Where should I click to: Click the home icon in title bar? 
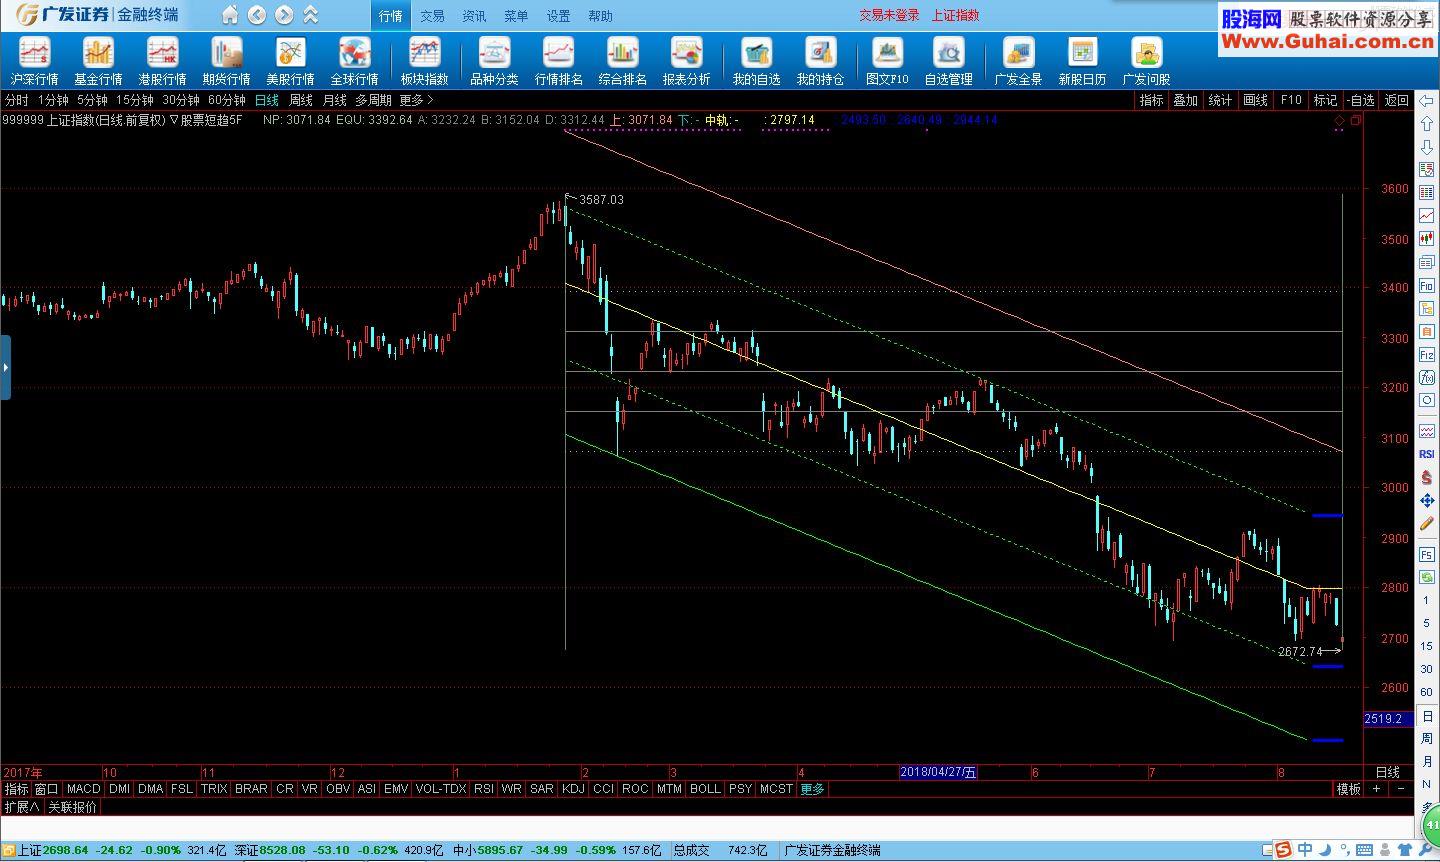coord(230,15)
